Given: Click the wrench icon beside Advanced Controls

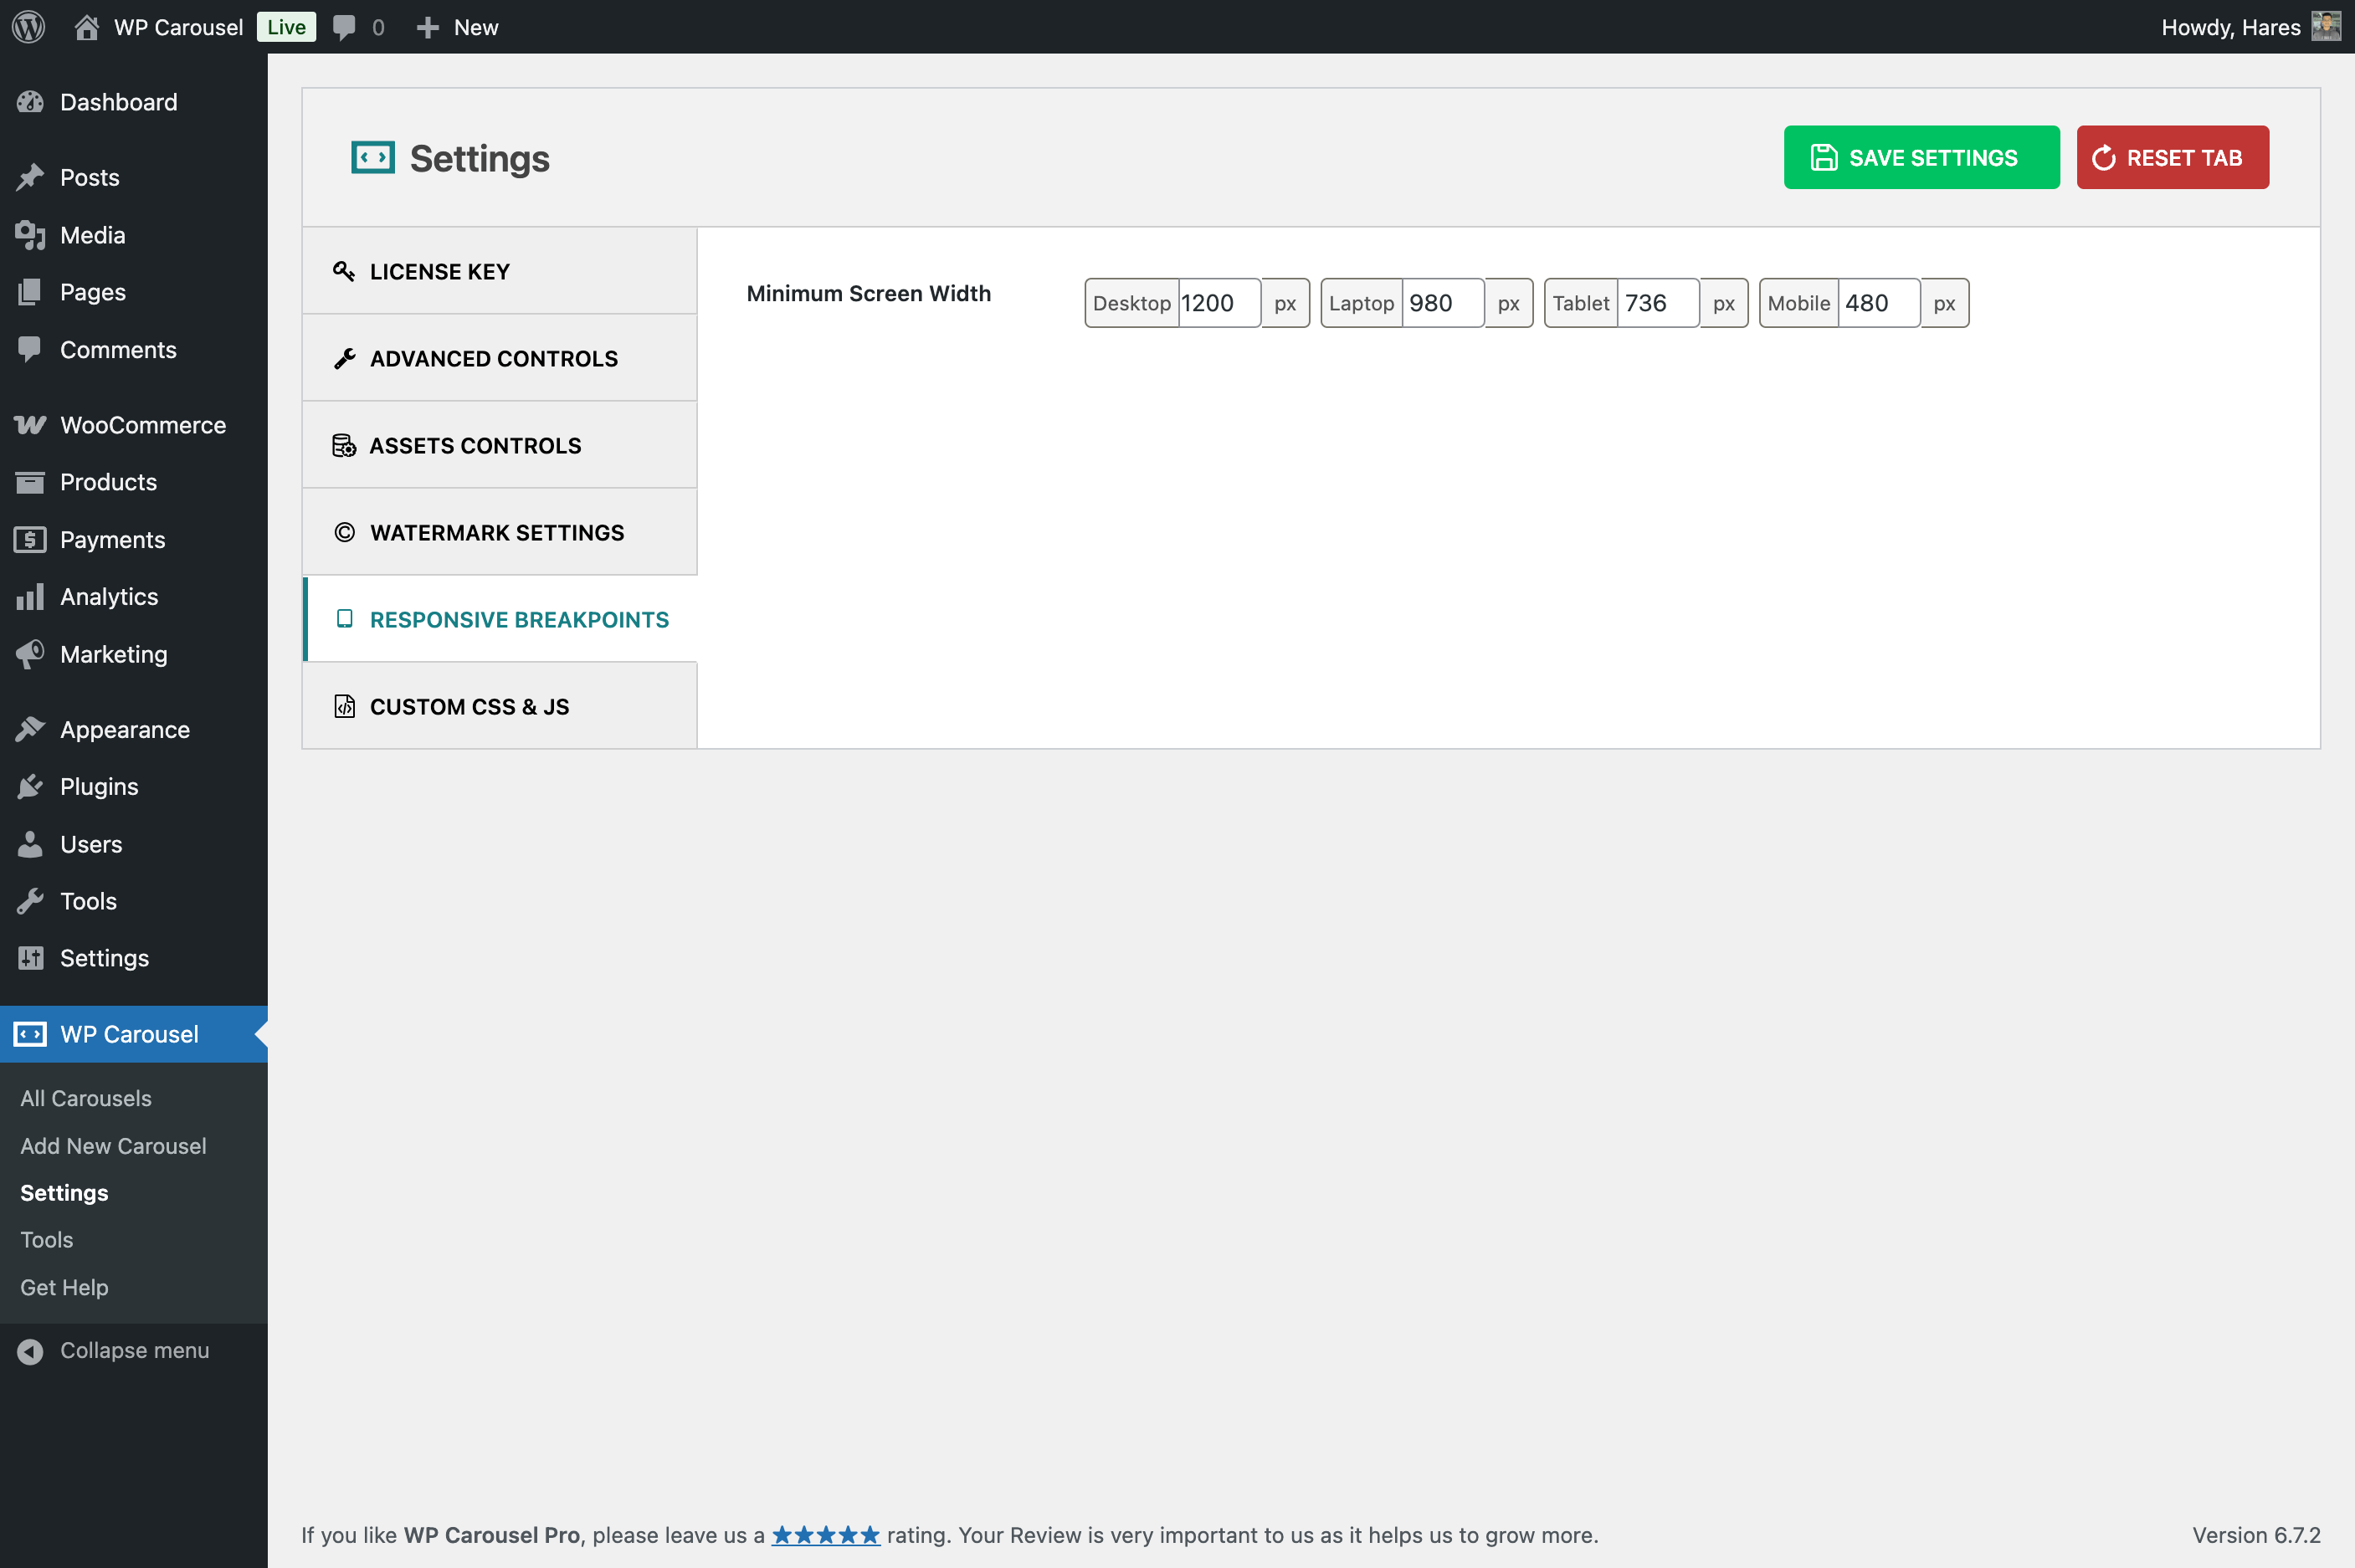Looking at the screenshot, I should tap(344, 358).
